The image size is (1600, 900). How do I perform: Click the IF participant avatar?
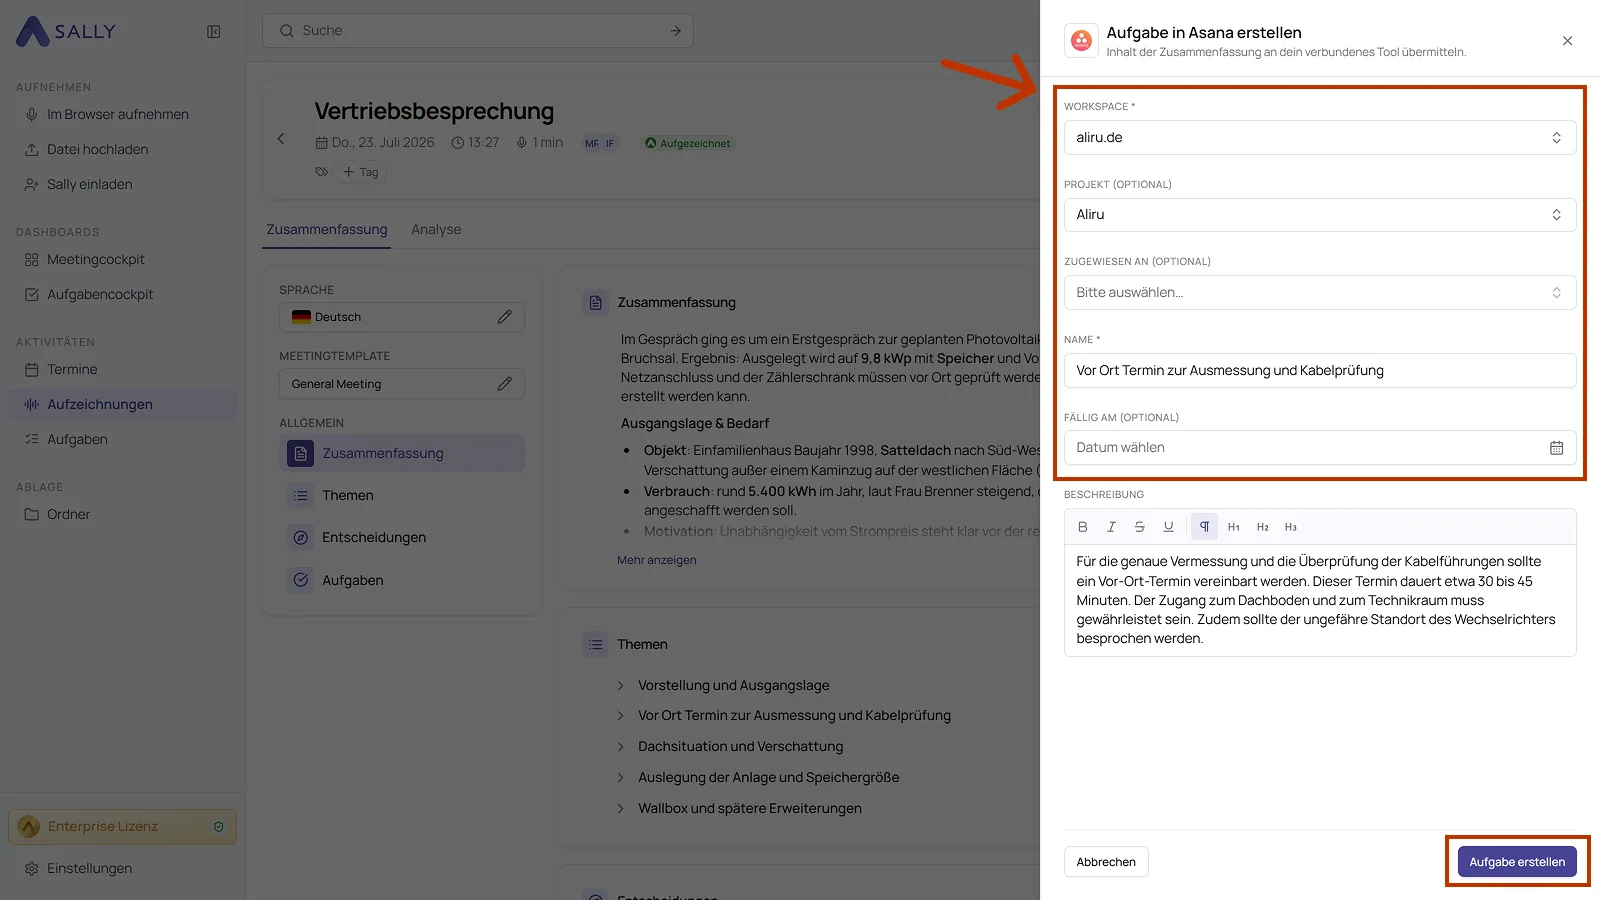pyautogui.click(x=610, y=143)
